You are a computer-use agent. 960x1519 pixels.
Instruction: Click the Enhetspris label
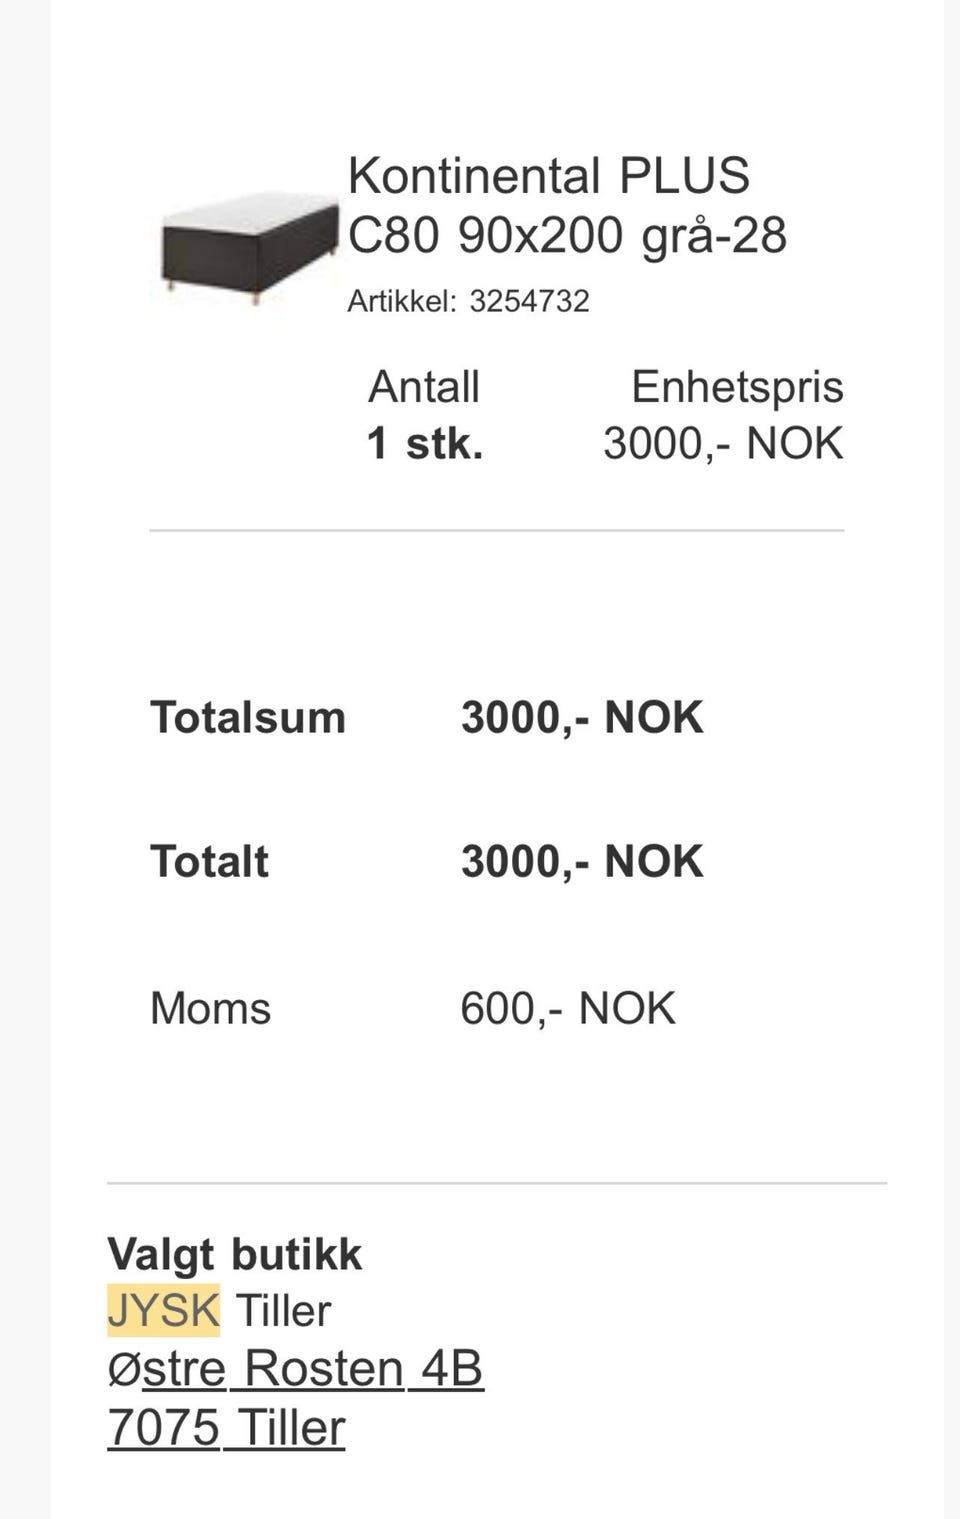point(737,387)
